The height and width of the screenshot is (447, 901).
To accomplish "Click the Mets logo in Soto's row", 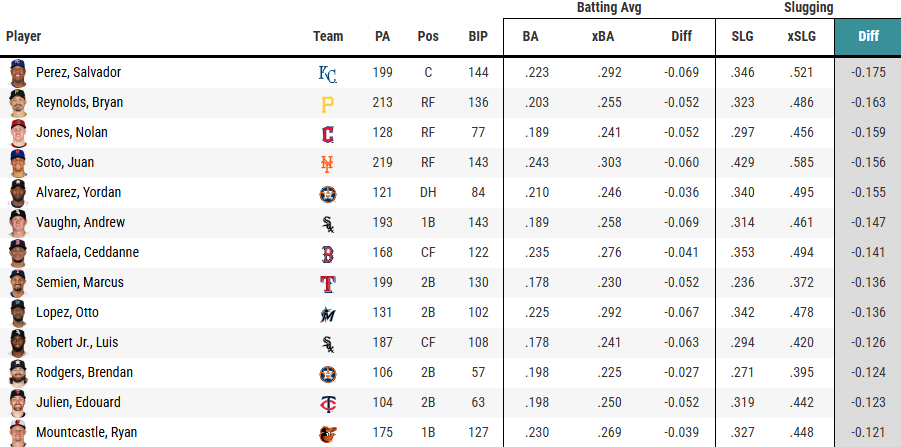I will (x=327, y=163).
